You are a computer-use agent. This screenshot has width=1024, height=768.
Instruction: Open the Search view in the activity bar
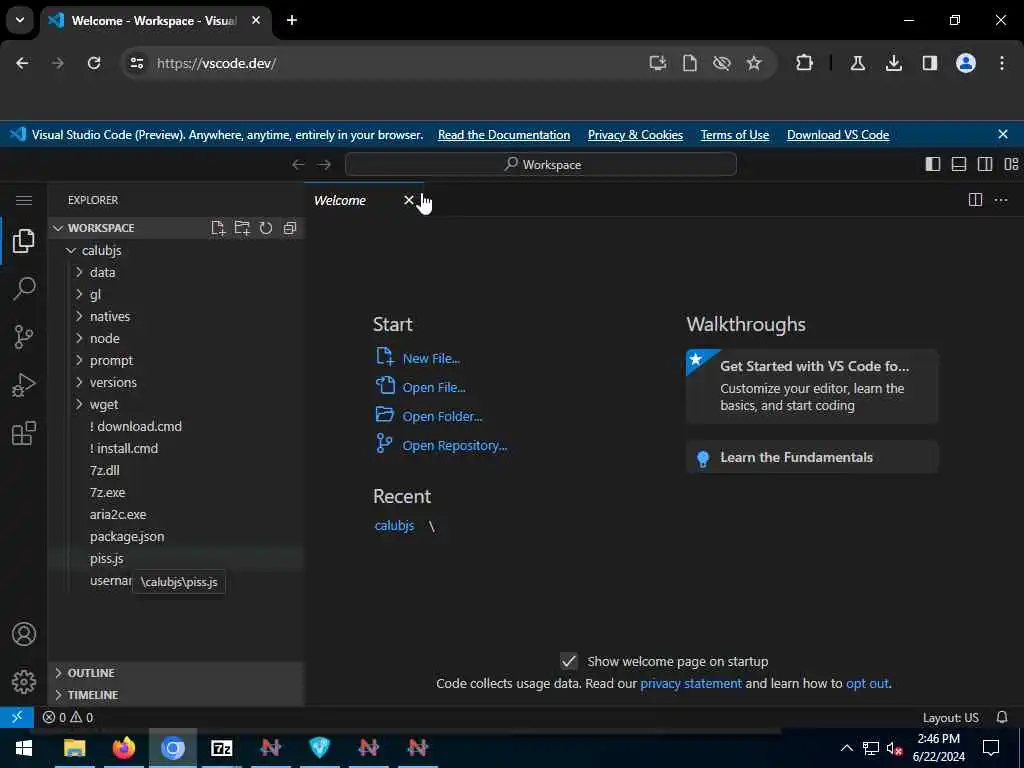point(24,289)
